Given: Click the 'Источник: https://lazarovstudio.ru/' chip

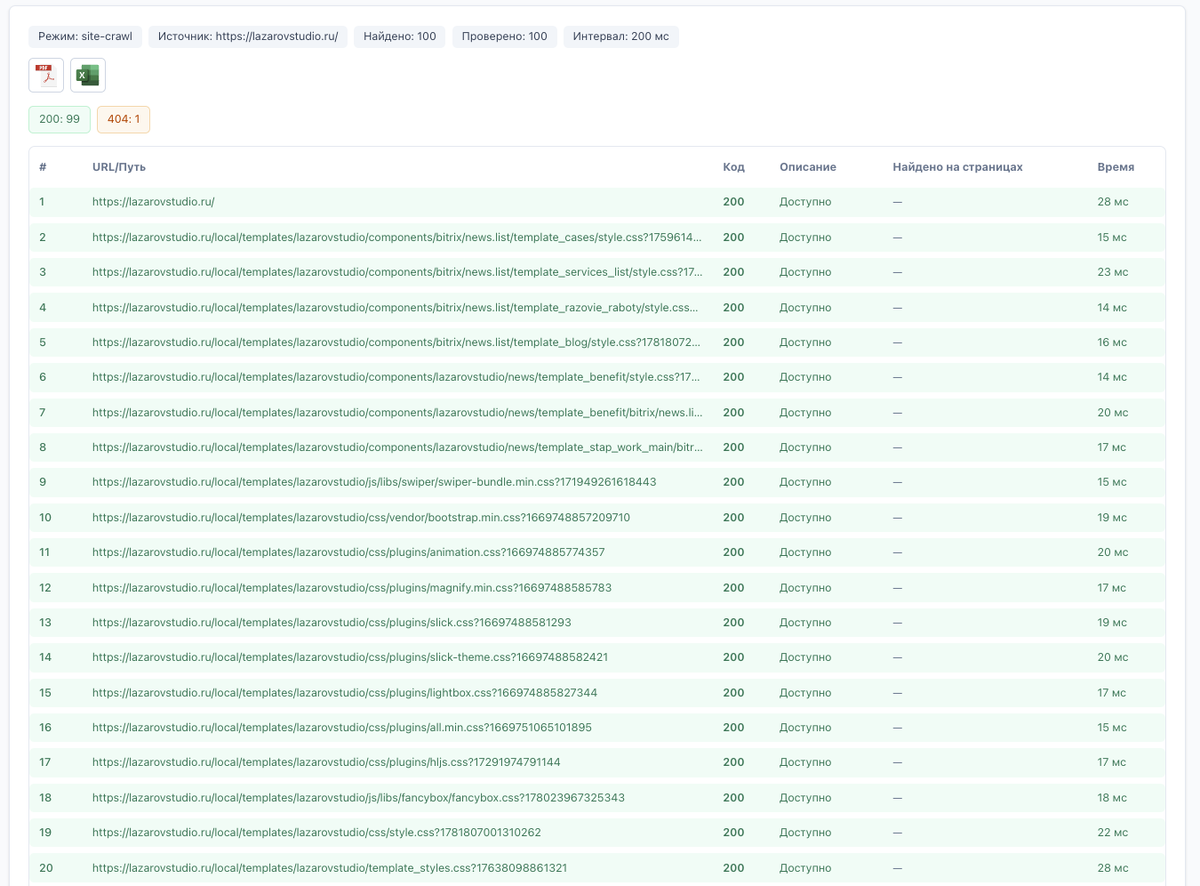Looking at the screenshot, I should click(x=248, y=36).
